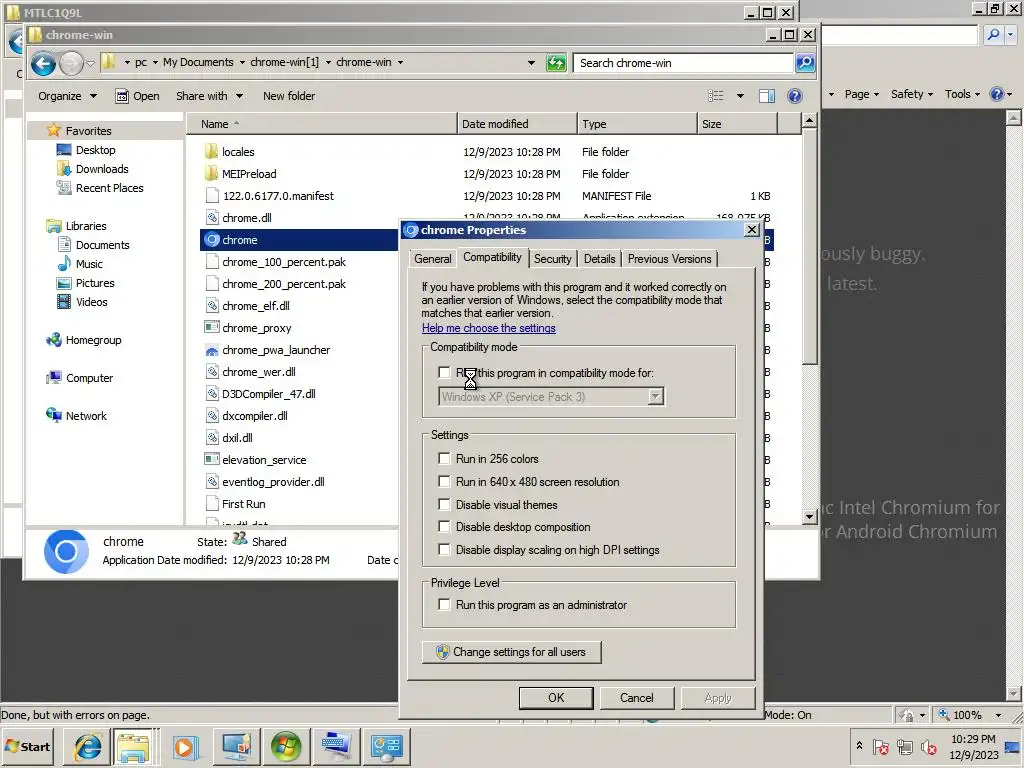This screenshot has height=768, width=1024.
Task: Click the magnifier icon in the browser window
Action: 994,35
